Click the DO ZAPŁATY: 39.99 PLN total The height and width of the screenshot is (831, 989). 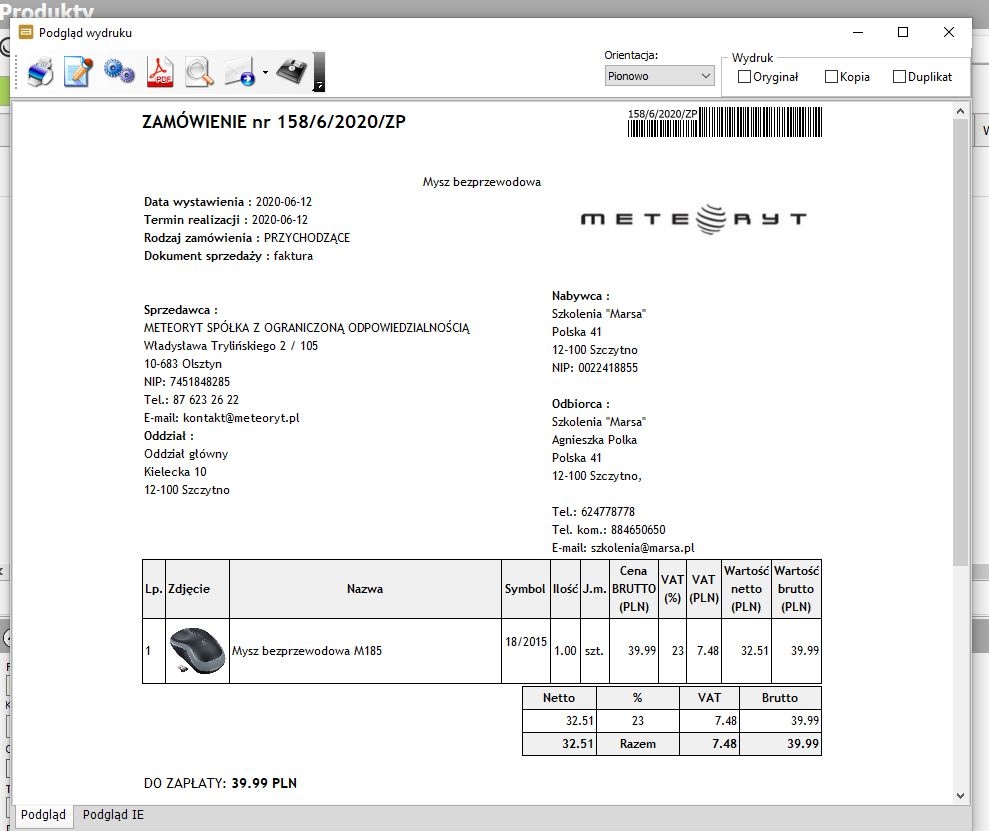(x=220, y=783)
